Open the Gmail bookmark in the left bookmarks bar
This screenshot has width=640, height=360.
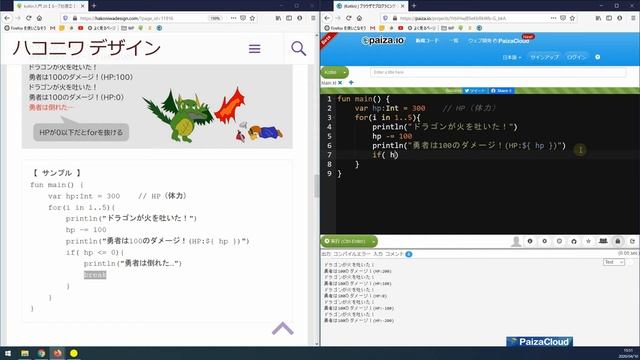pos(53,28)
